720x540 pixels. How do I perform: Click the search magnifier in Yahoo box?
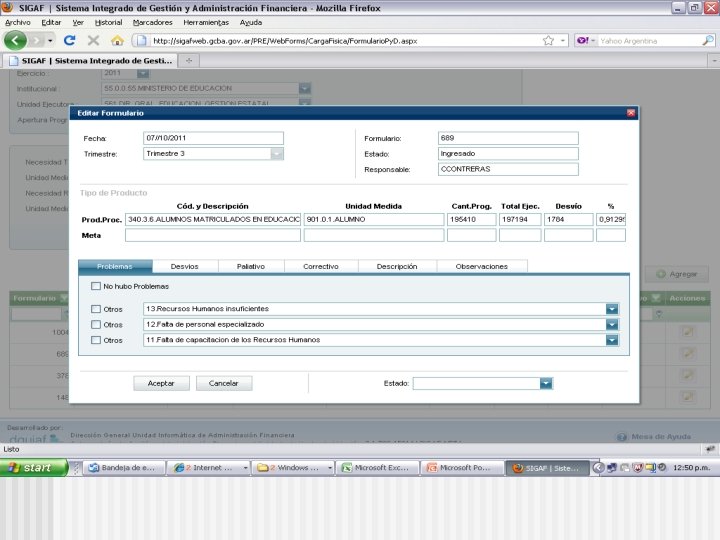[x=708, y=40]
